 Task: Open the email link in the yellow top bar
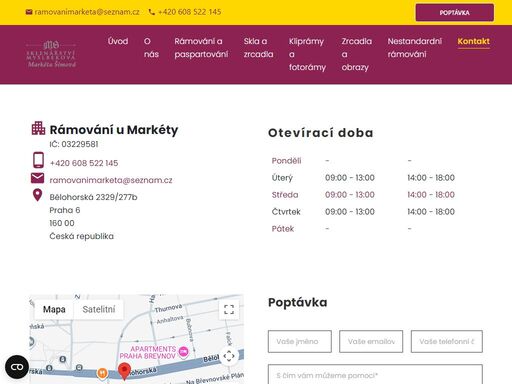(x=87, y=12)
